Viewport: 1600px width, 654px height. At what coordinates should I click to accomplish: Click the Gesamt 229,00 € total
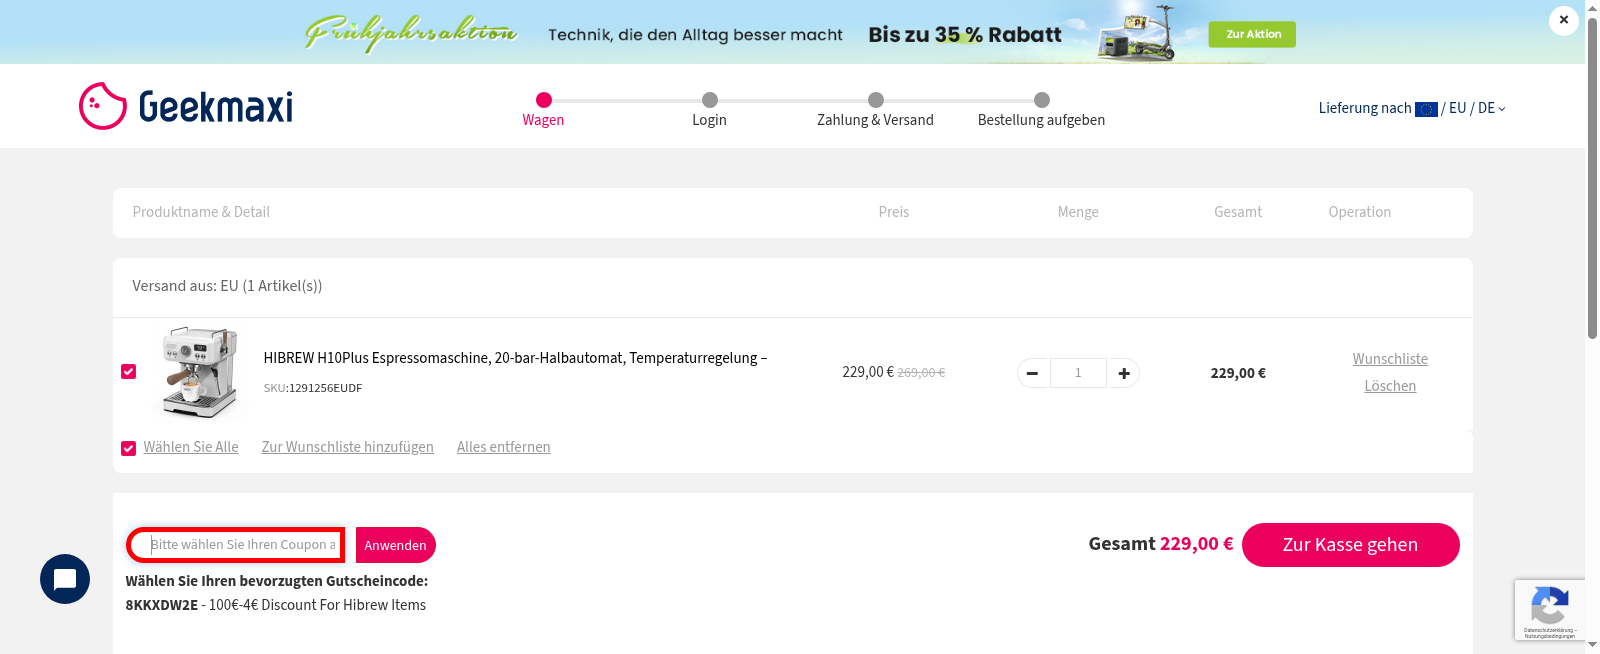(1161, 544)
